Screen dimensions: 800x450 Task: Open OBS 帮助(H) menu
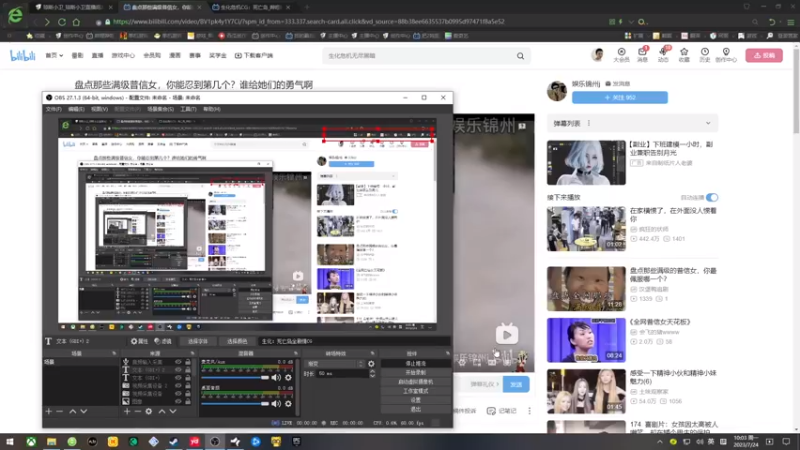point(212,109)
